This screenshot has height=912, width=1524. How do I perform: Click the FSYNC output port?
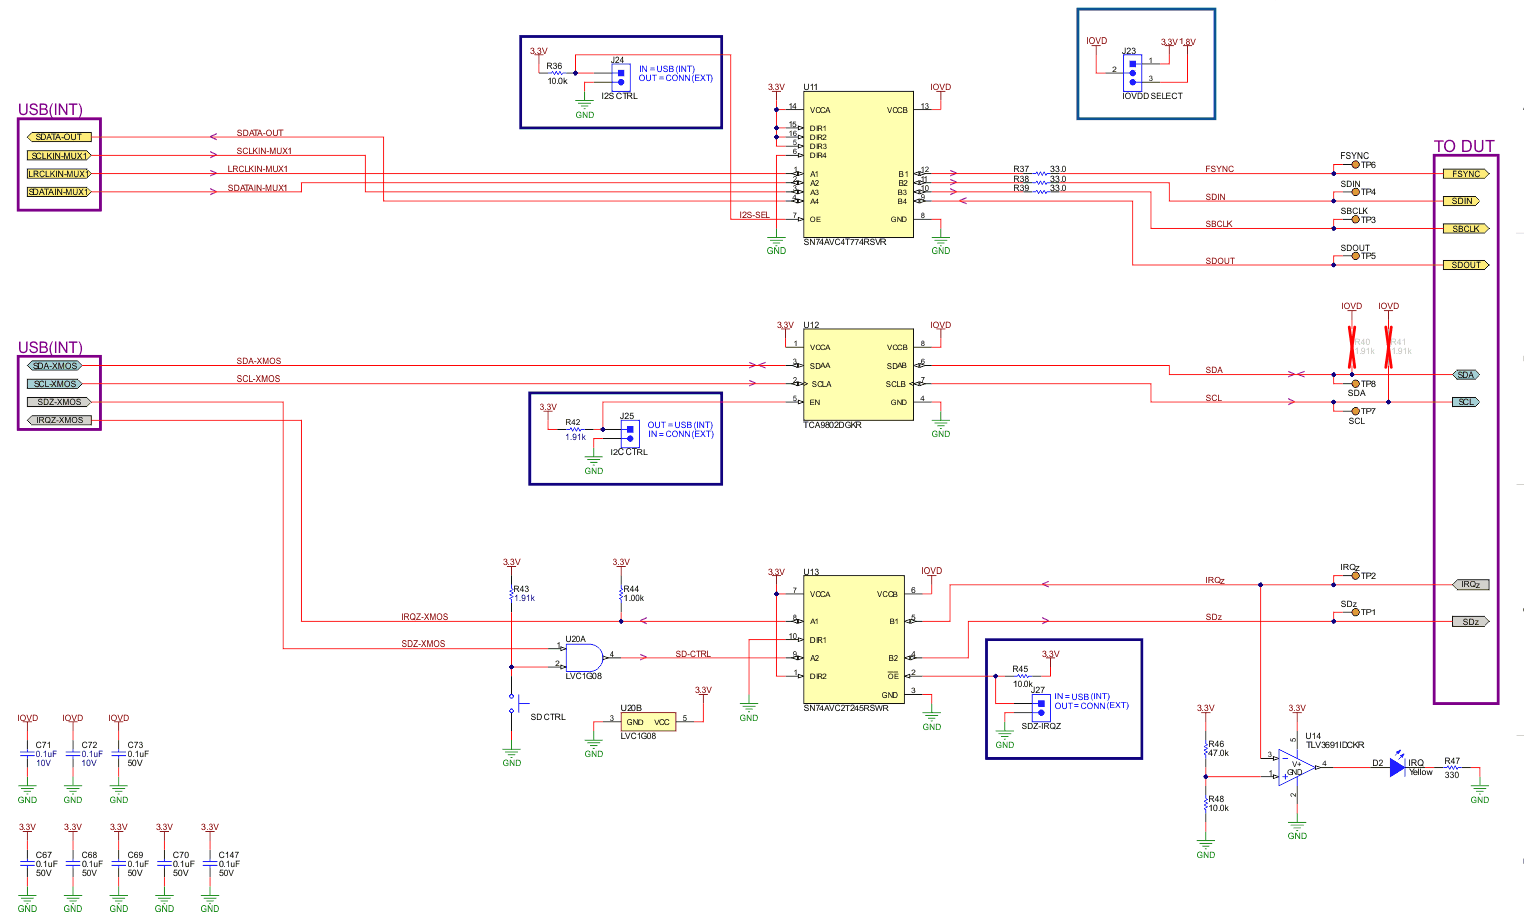pos(1466,174)
